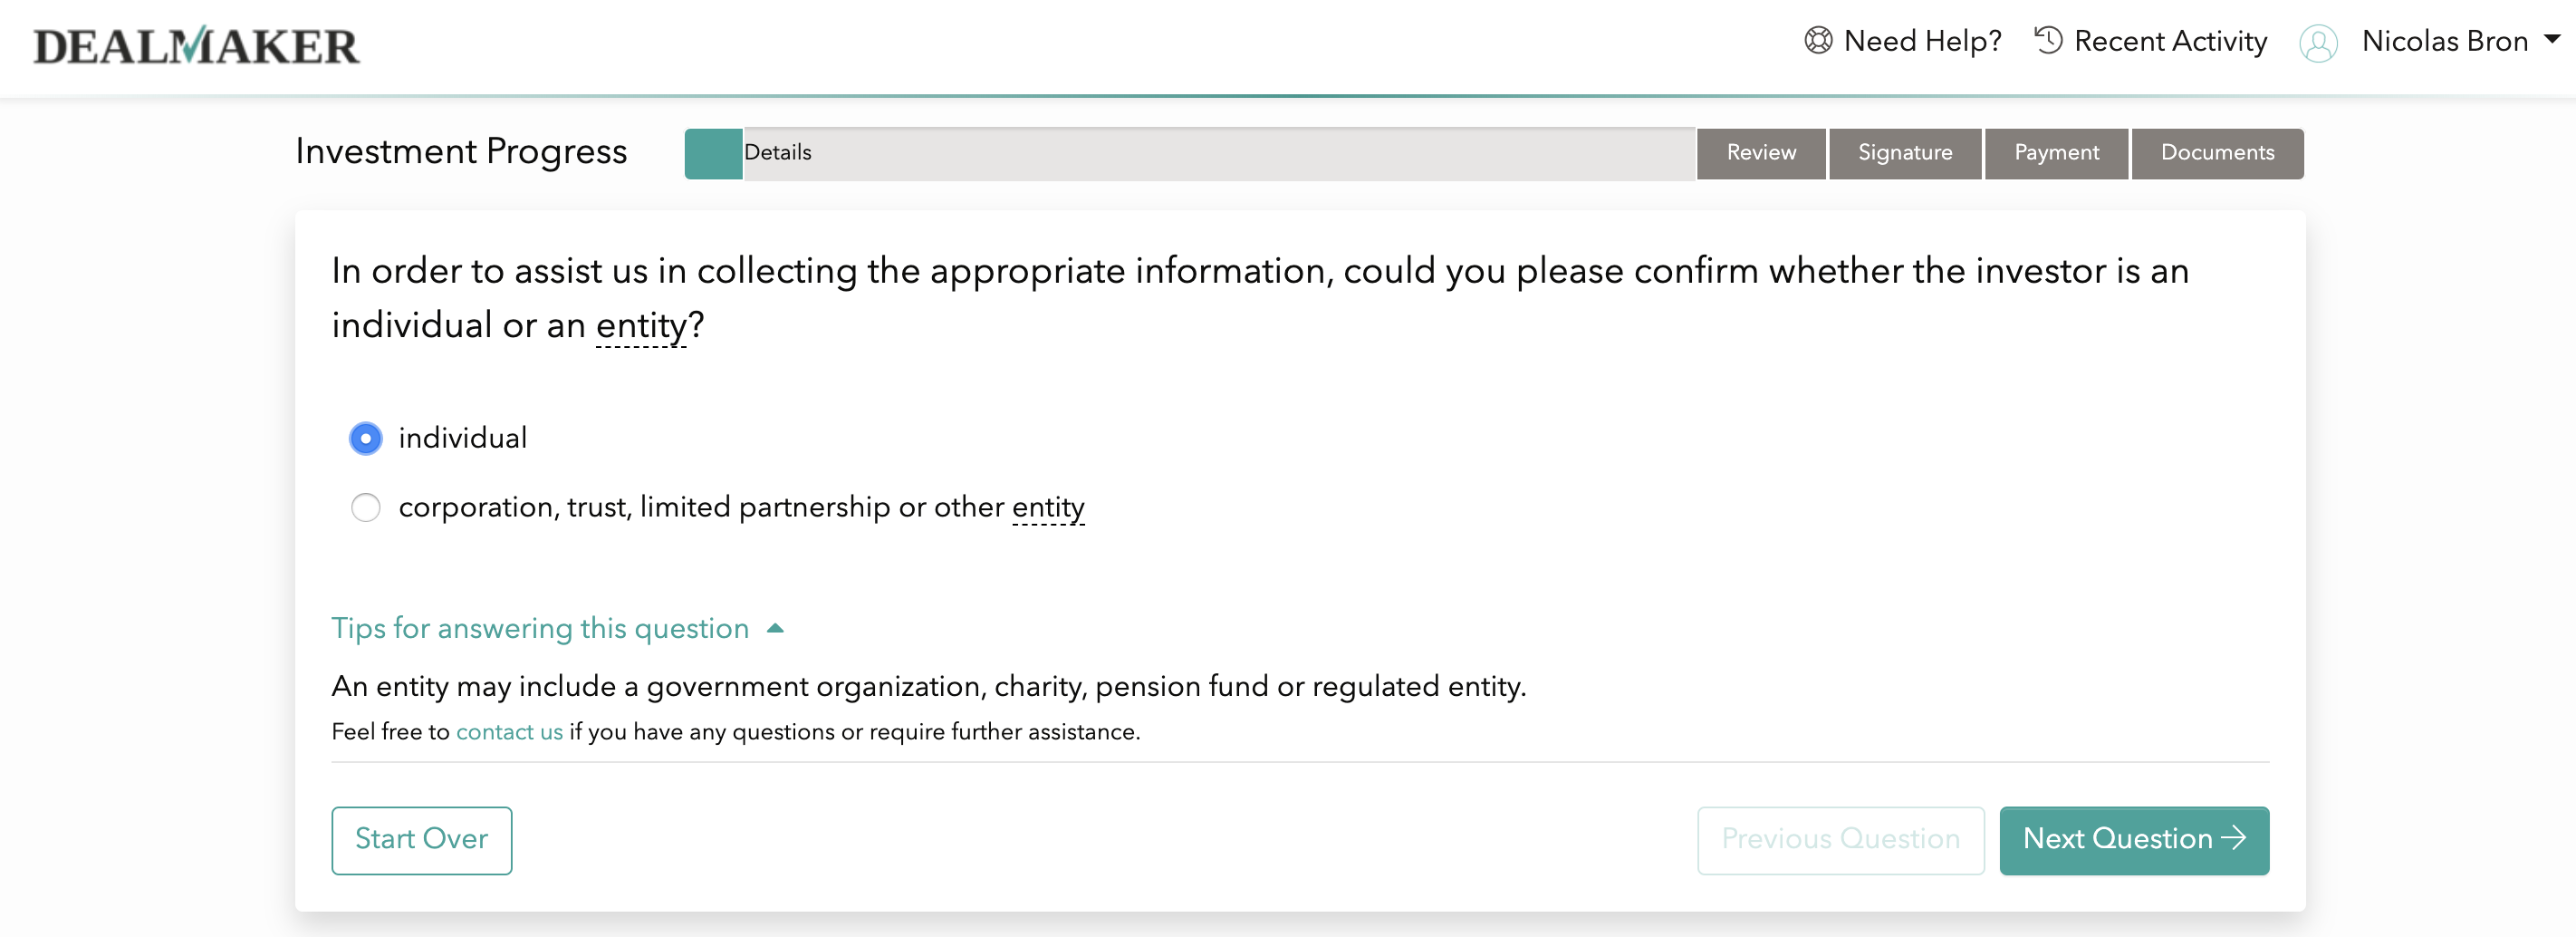Click the Recent Activity clock icon

(x=2048, y=41)
